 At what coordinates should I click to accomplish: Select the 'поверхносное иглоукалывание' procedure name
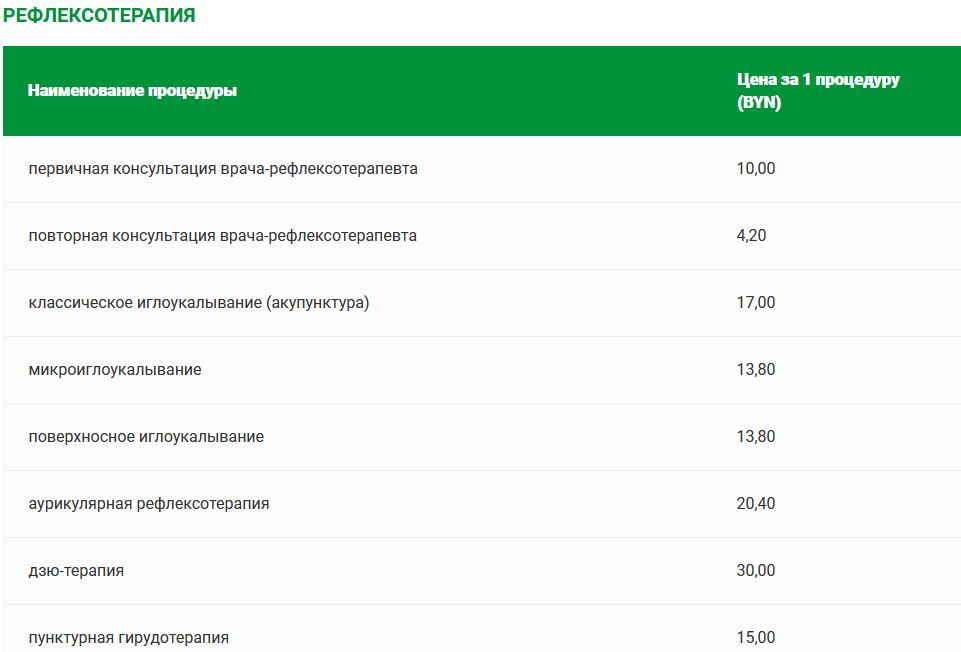tap(146, 437)
